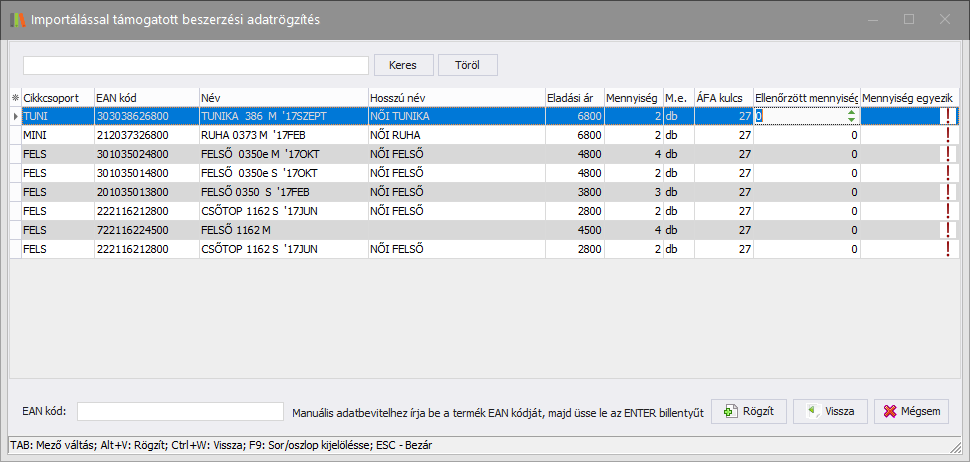Viewport: 970px width, 462px height.
Task: Sort the grid by the Eladási ár header
Action: coord(573,98)
